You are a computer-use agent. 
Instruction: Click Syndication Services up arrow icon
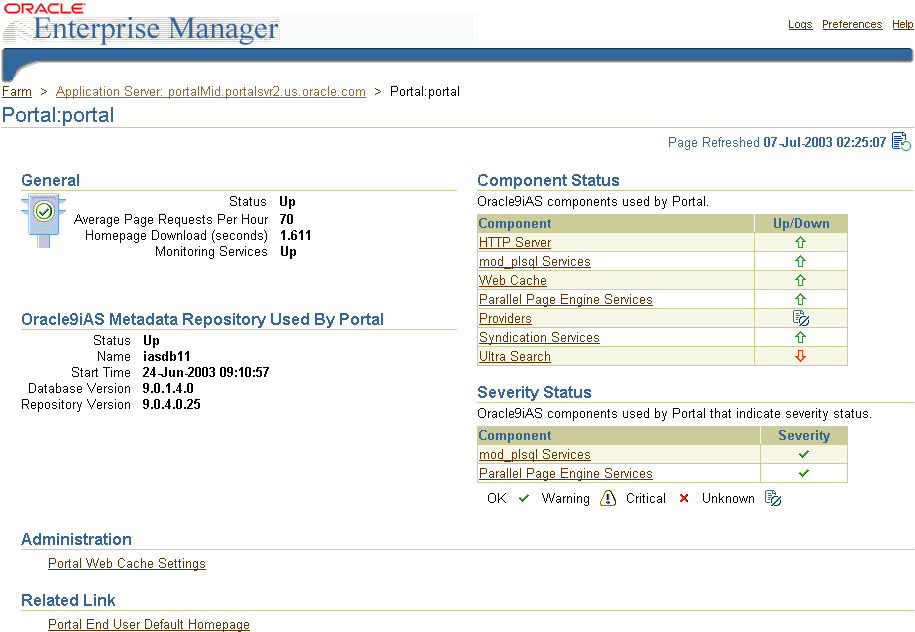tap(800, 337)
